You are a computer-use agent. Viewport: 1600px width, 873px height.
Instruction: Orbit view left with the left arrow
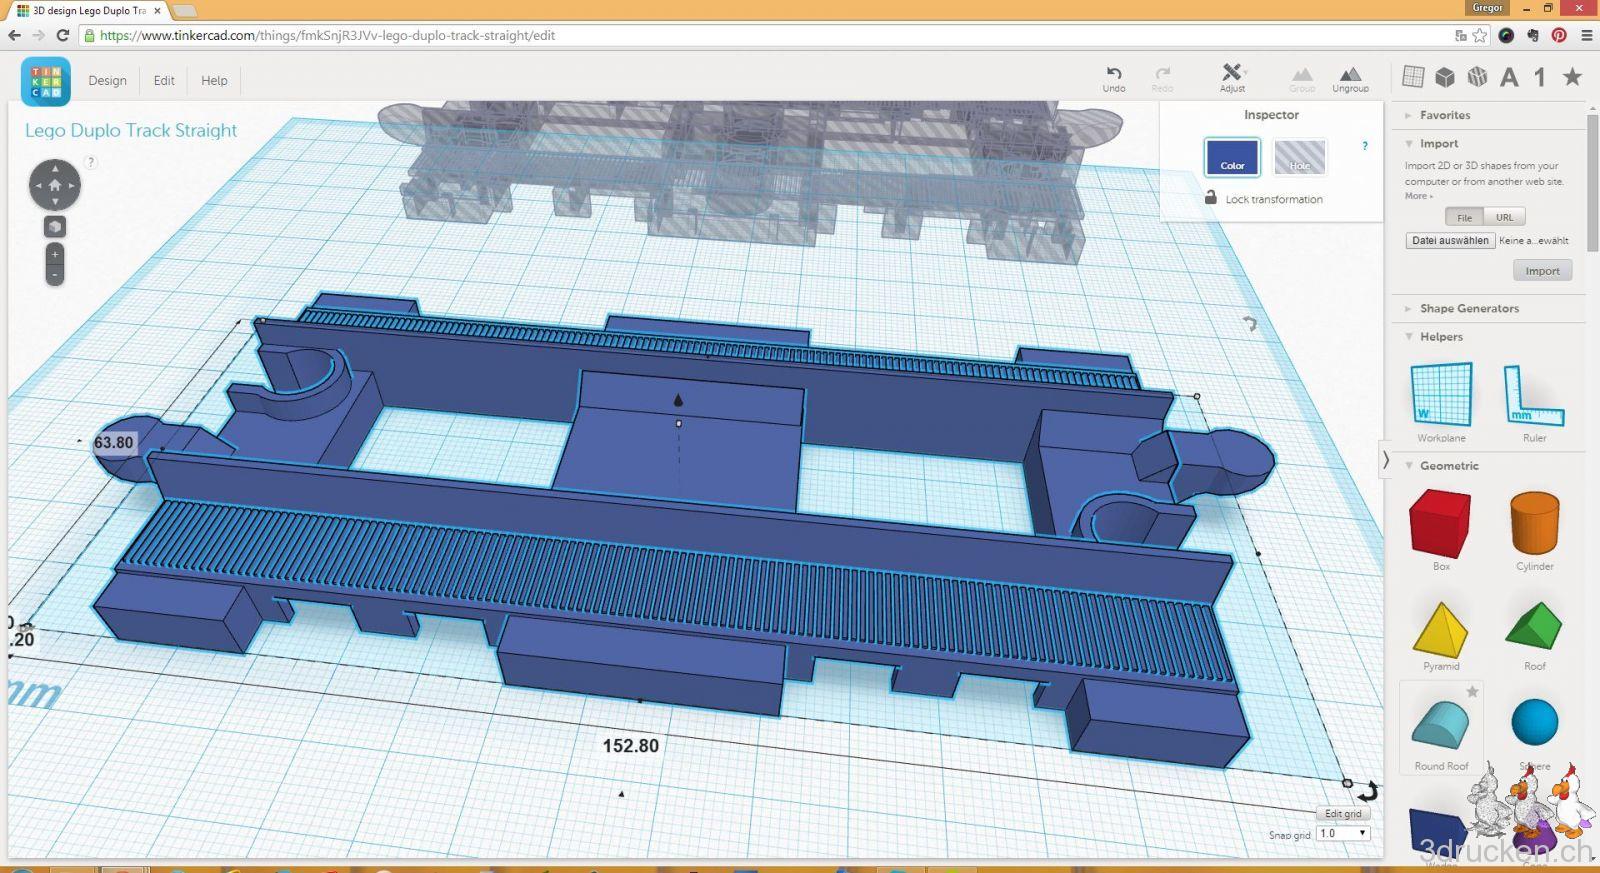click(x=38, y=185)
